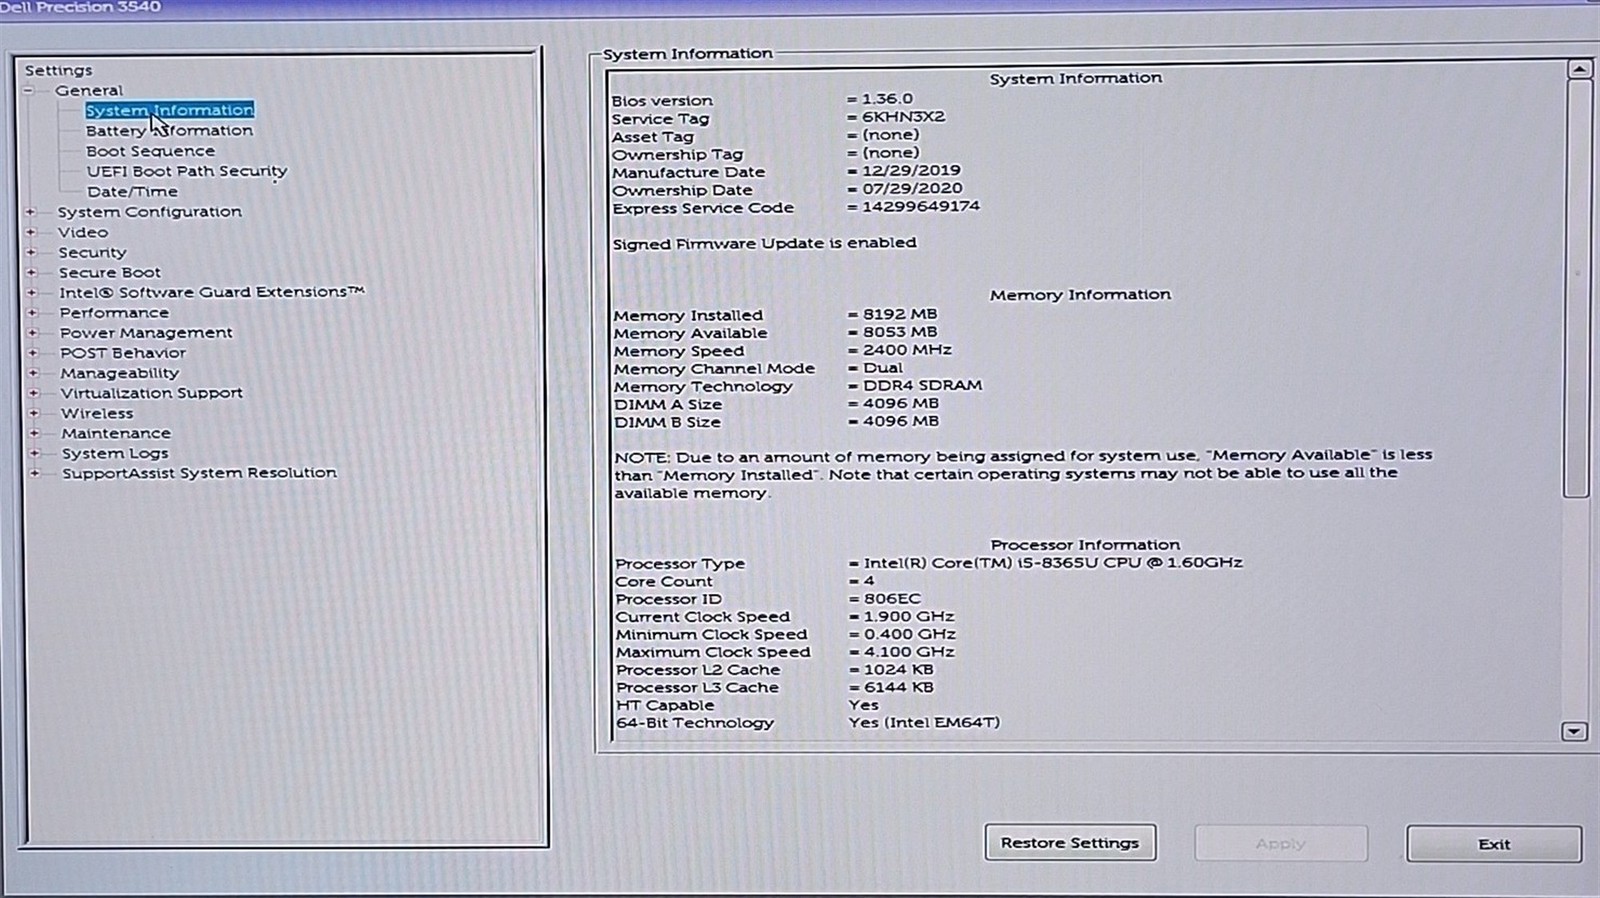This screenshot has width=1600, height=898.
Task: Click the Processor L2 Cache value 1024 KB
Action: [x=898, y=670]
